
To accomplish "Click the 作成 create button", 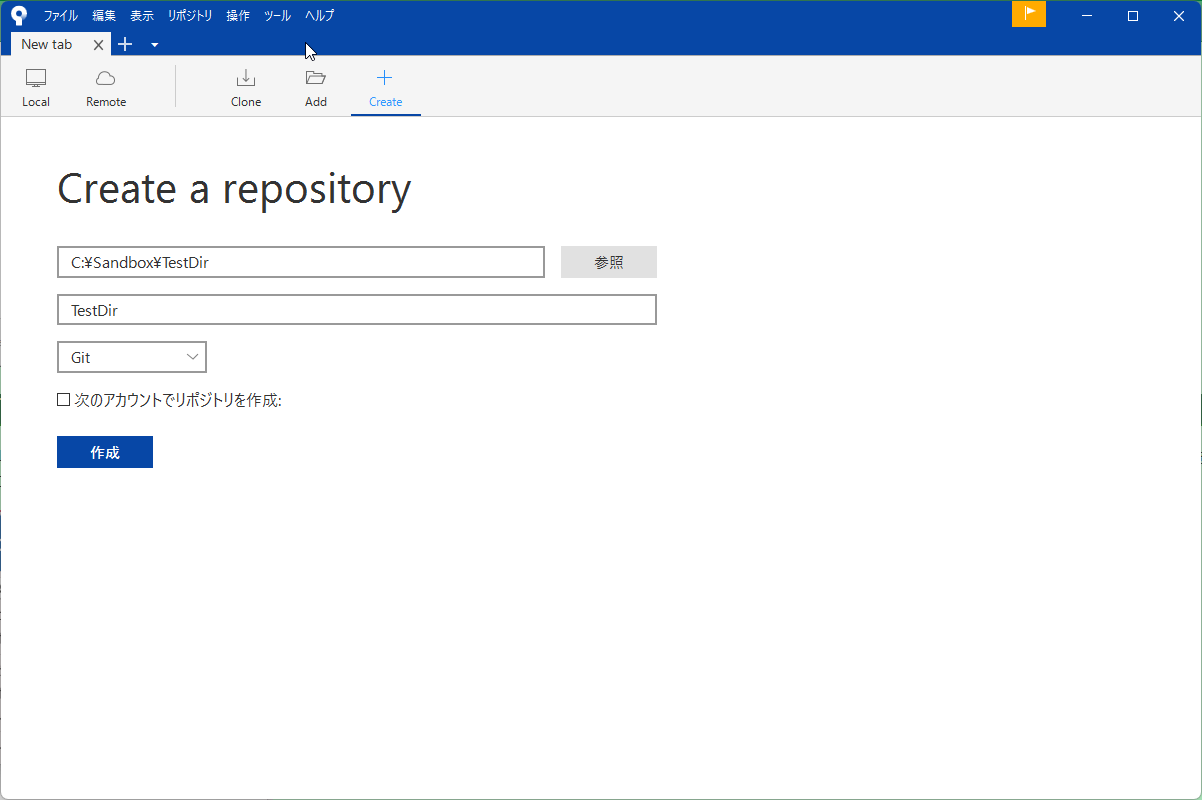I will pos(105,452).
